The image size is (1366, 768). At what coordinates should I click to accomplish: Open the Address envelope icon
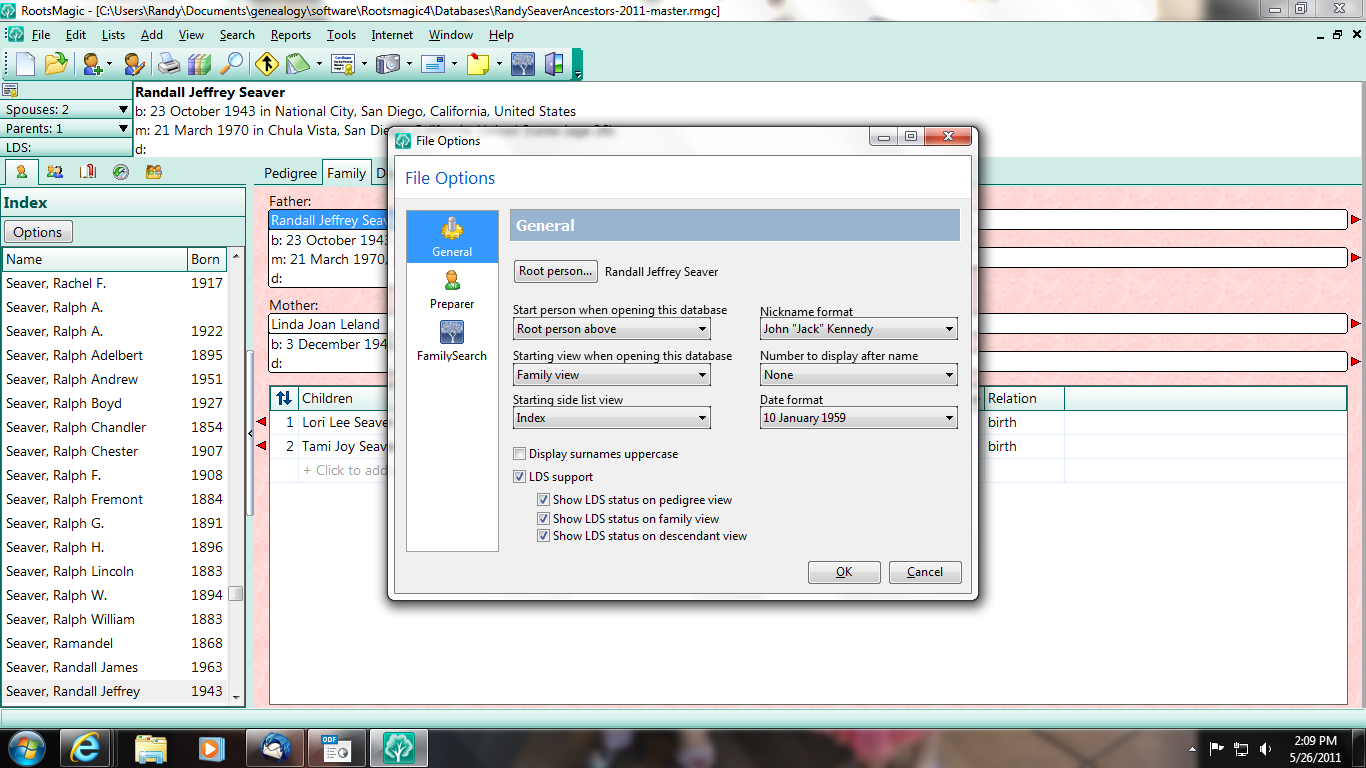pyautogui.click(x=433, y=64)
